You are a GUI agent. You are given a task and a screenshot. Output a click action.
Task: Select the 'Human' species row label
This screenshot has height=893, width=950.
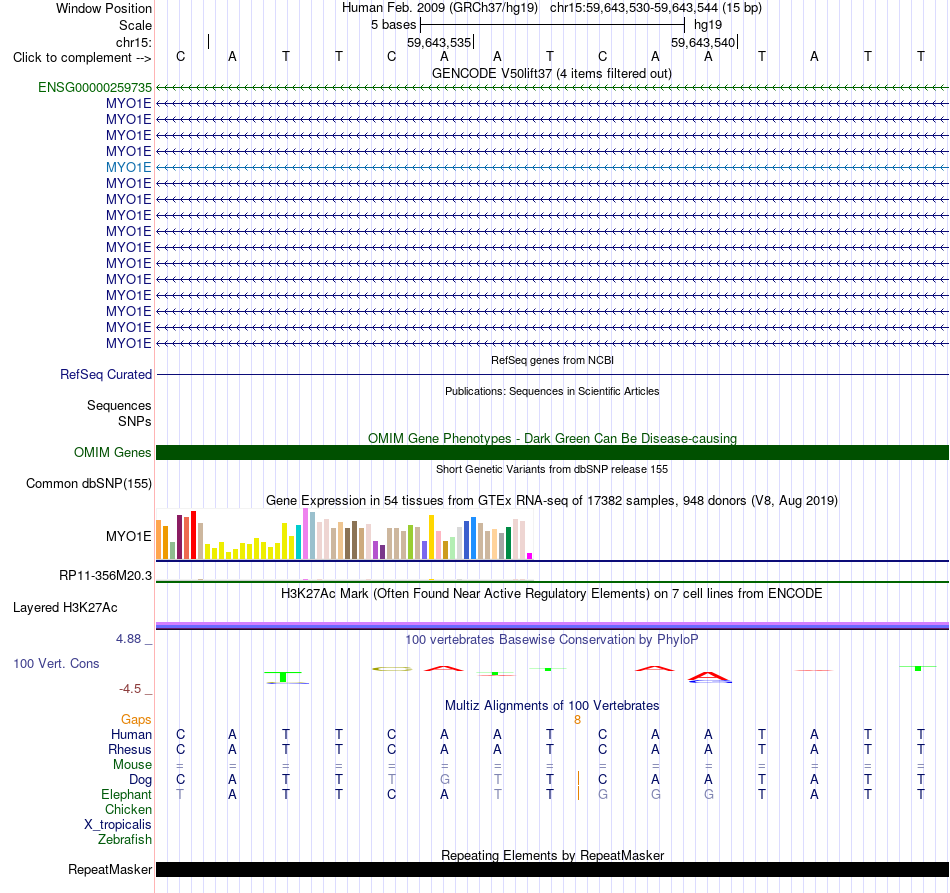pos(131,735)
